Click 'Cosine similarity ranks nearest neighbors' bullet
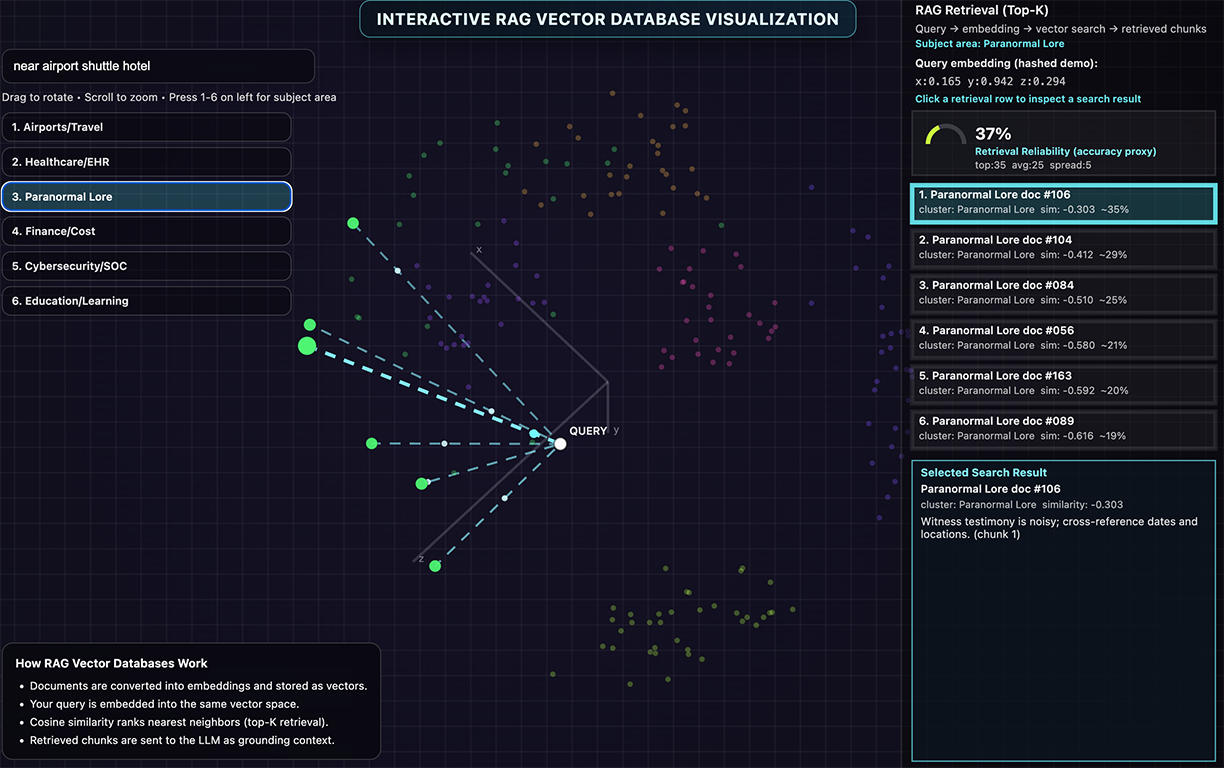The width and height of the screenshot is (1224, 768). tap(179, 722)
